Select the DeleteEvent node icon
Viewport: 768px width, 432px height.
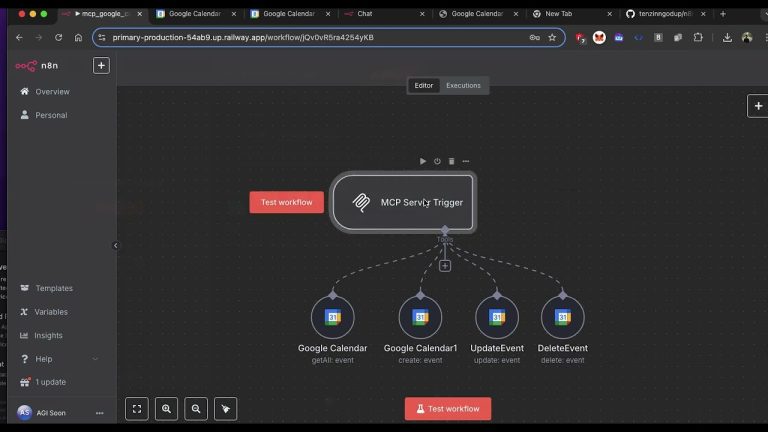pyautogui.click(x=562, y=317)
